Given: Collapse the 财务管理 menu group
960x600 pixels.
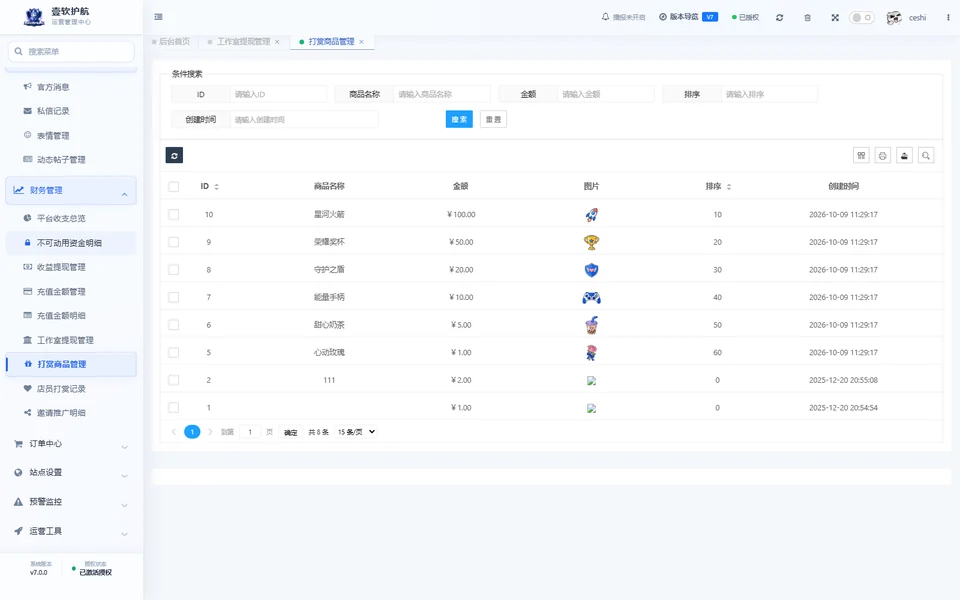Looking at the screenshot, I should pos(70,190).
